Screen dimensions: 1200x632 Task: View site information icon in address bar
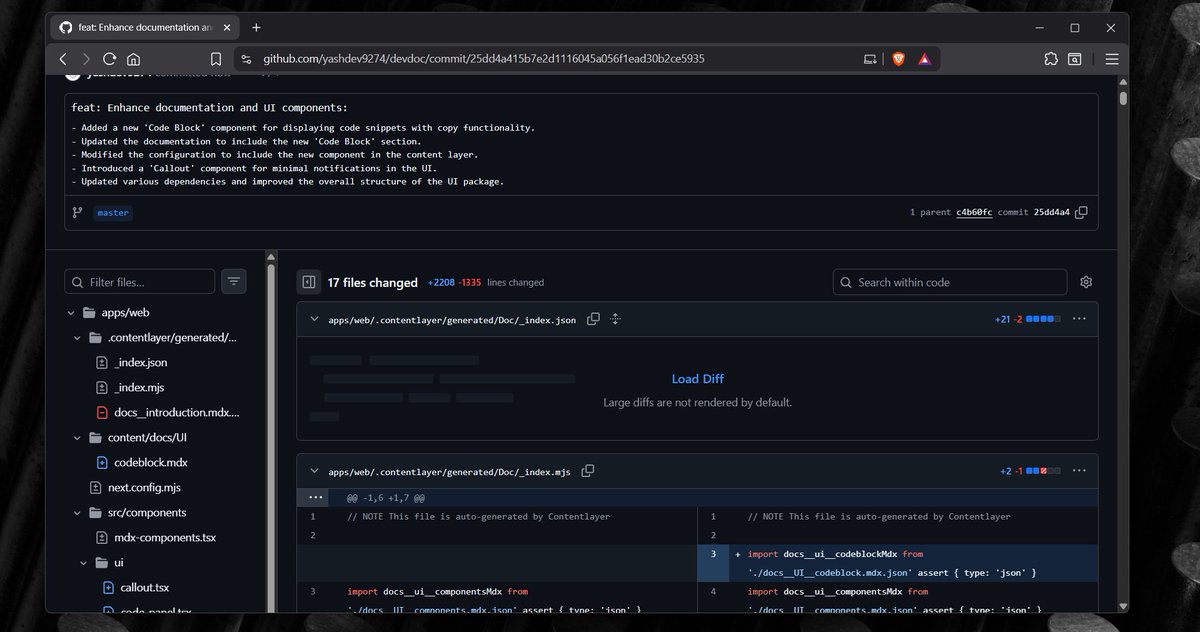pyautogui.click(x=247, y=59)
